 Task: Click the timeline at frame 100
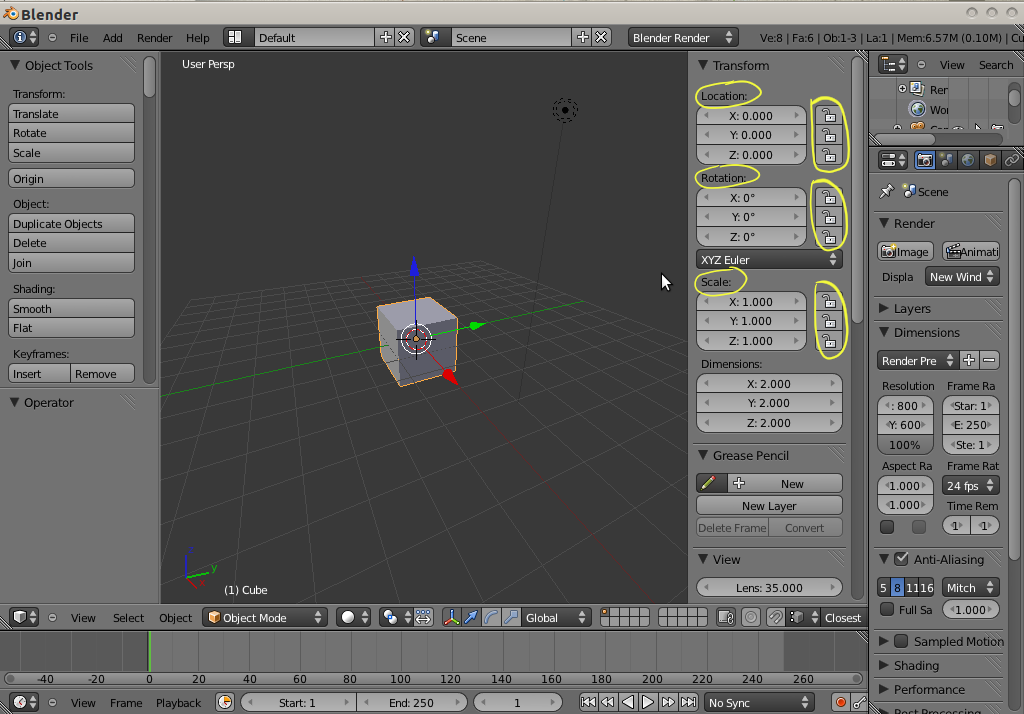[x=400, y=651]
